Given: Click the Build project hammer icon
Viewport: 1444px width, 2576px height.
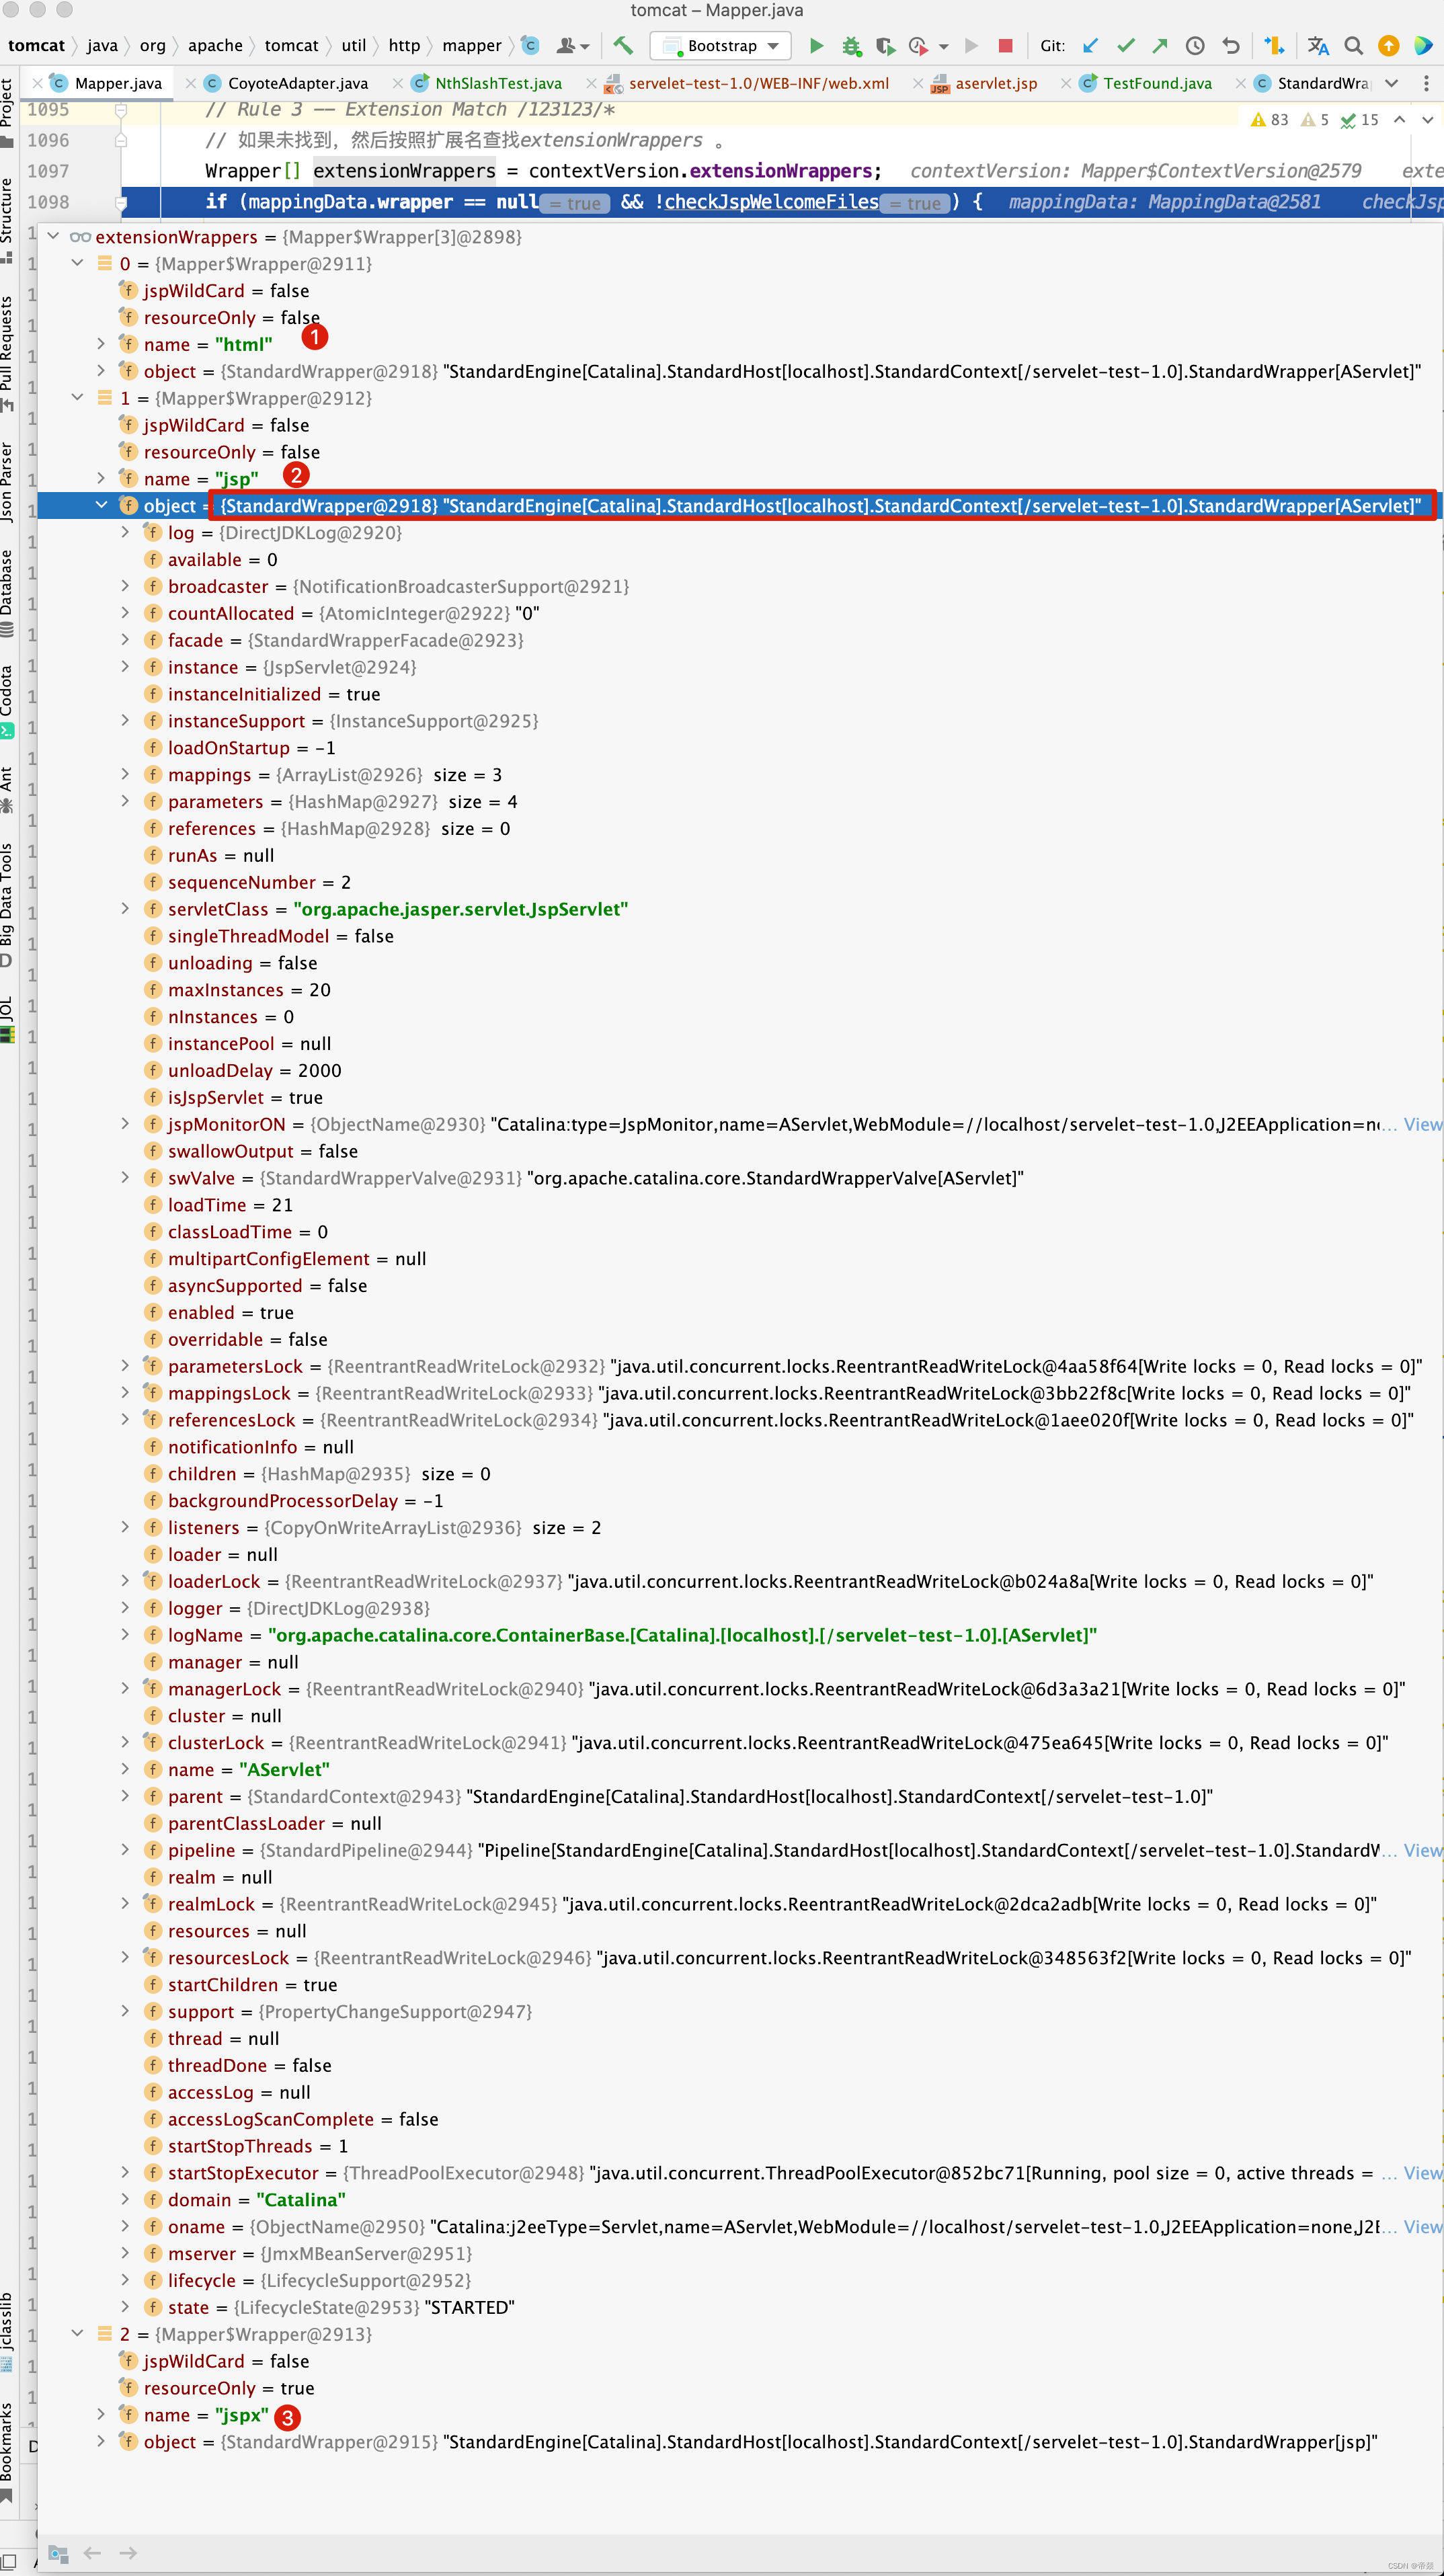Looking at the screenshot, I should (x=623, y=45).
